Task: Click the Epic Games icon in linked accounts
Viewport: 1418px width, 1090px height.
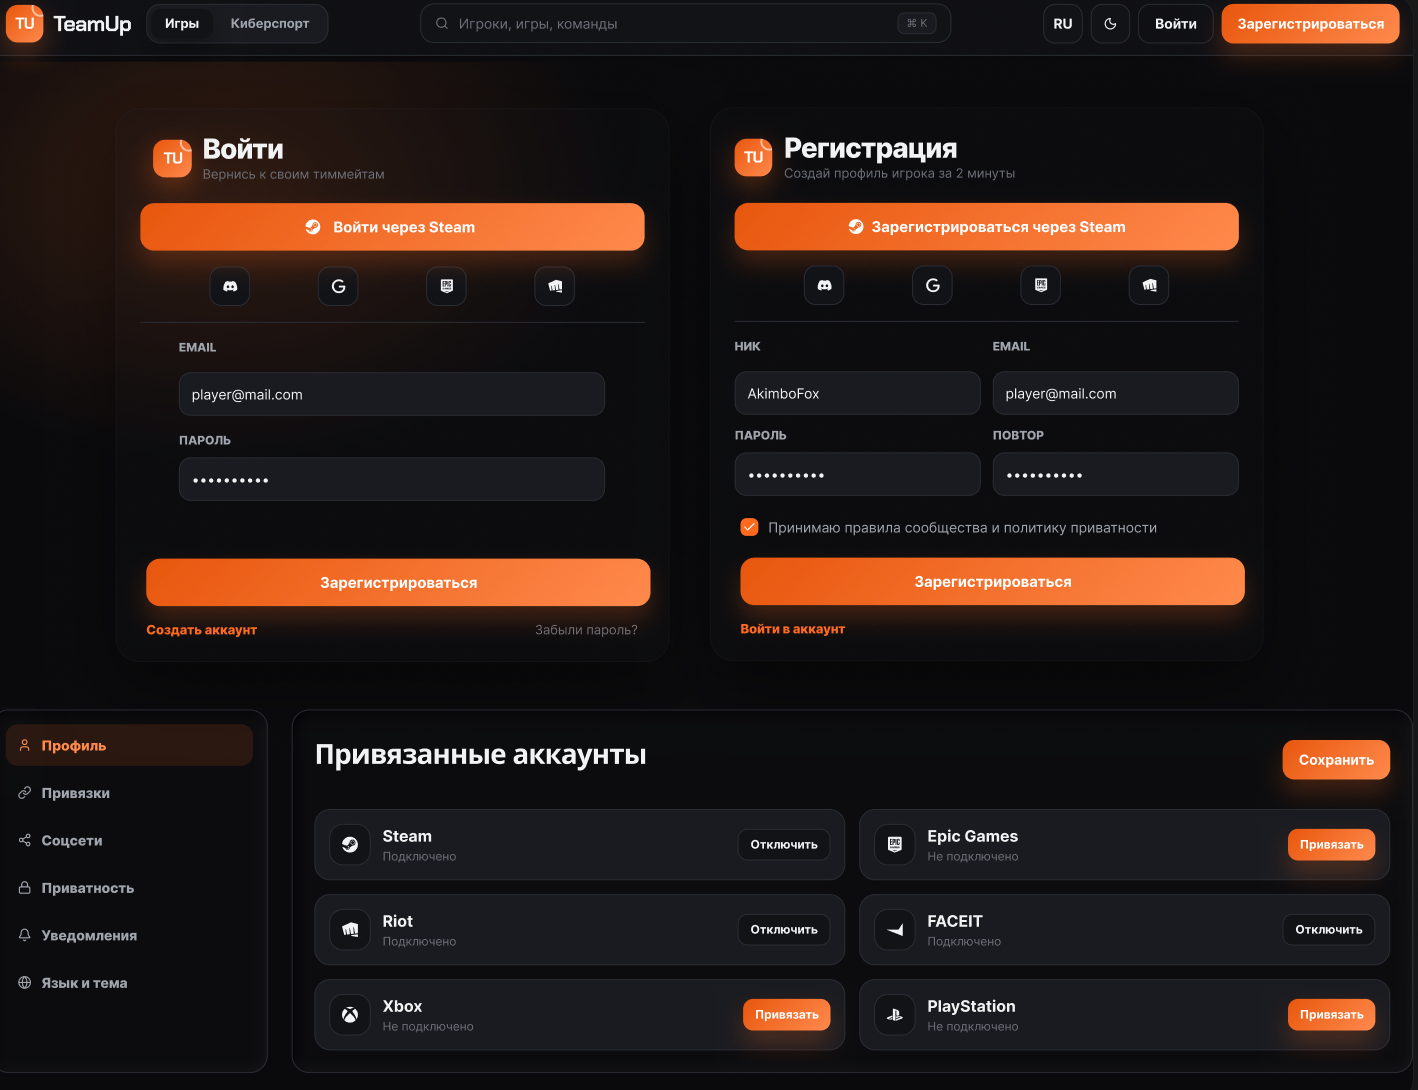Action: click(x=895, y=845)
